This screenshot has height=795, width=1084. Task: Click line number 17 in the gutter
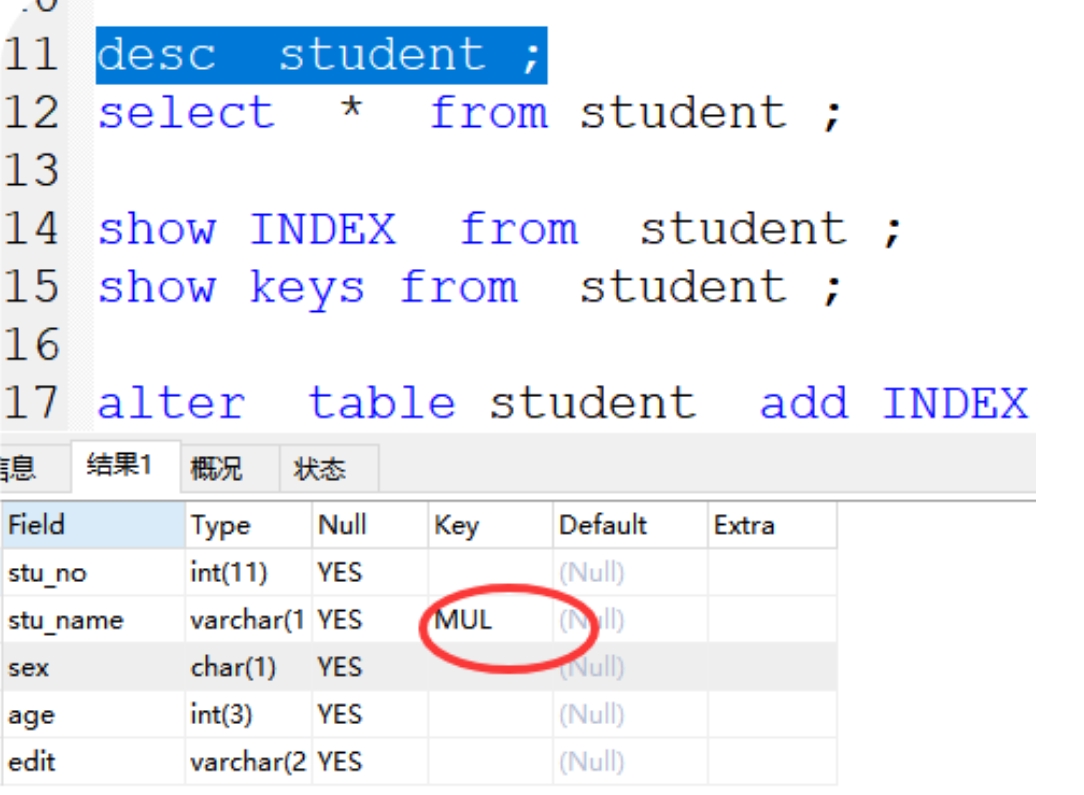[31, 403]
